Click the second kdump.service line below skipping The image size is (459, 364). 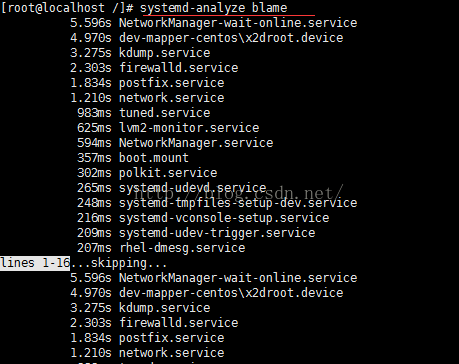(x=140, y=308)
